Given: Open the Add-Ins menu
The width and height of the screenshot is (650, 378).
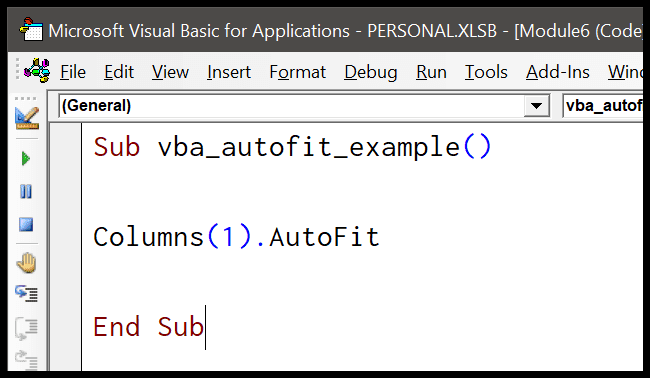Looking at the screenshot, I should pyautogui.click(x=558, y=72).
